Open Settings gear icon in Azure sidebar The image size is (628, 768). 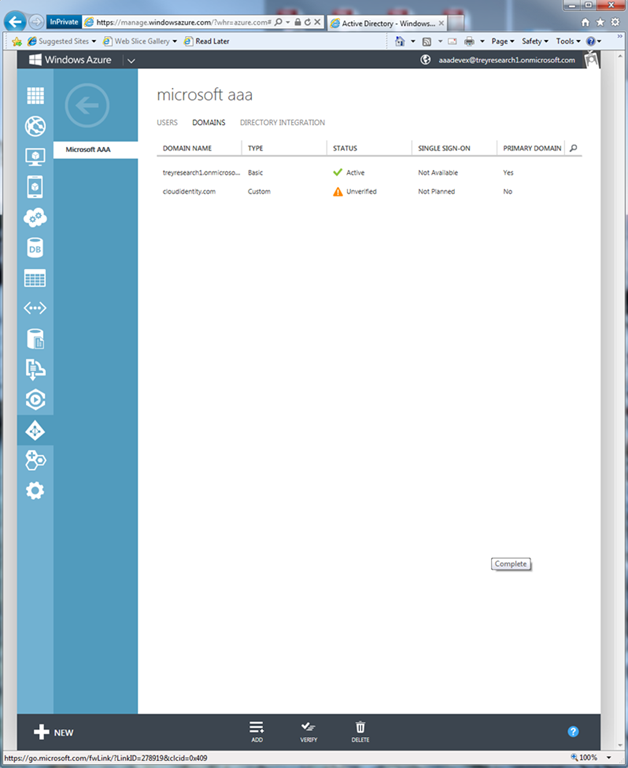coord(35,490)
